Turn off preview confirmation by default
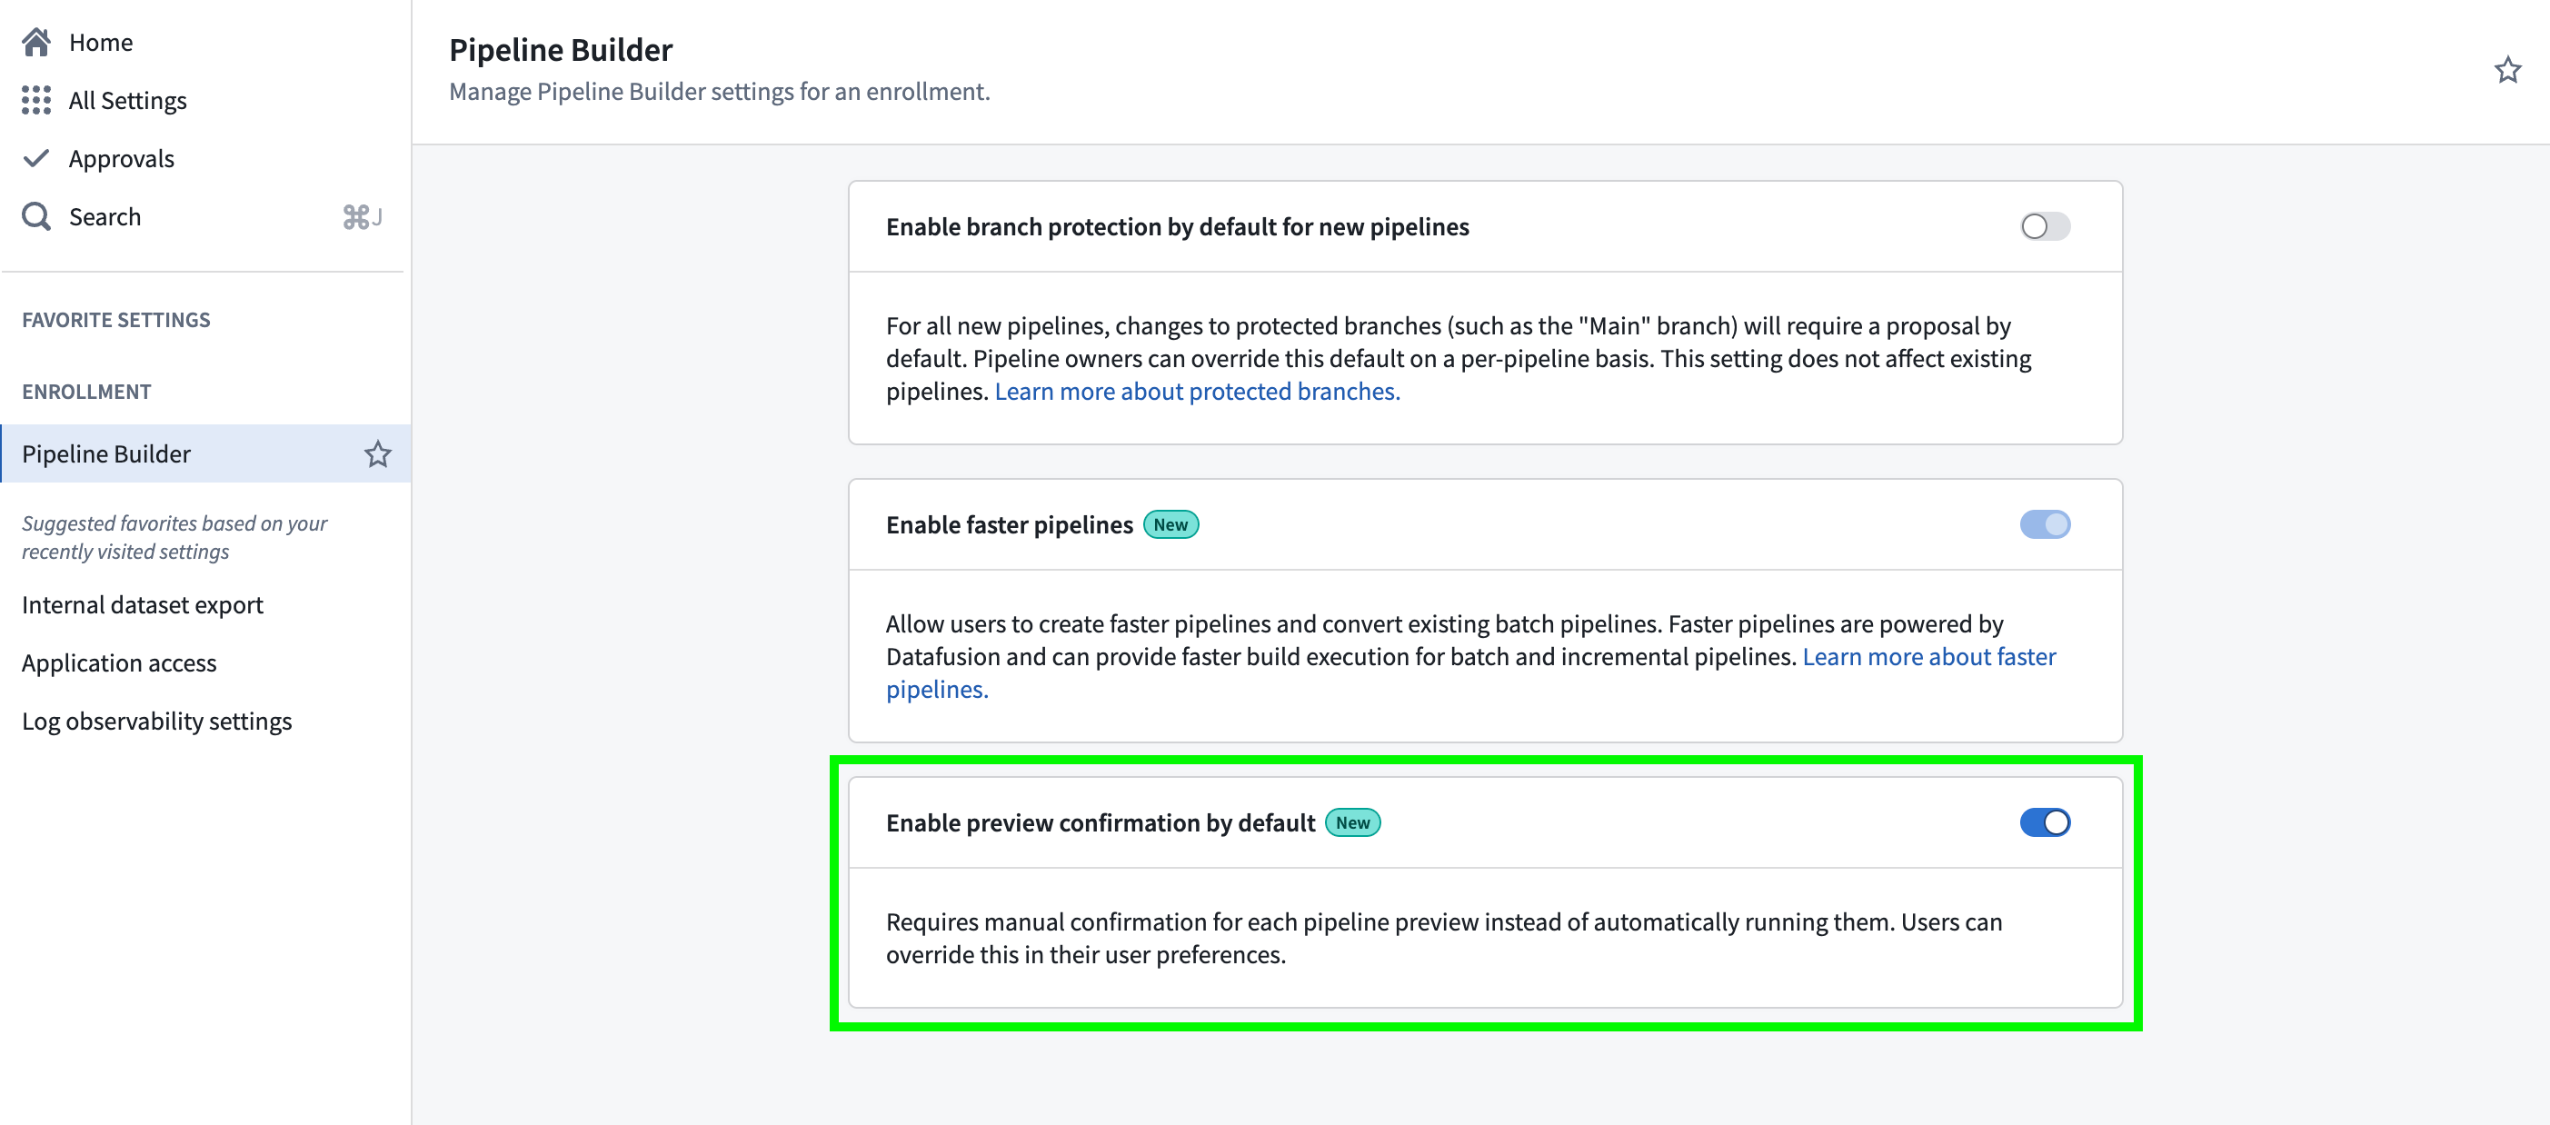This screenshot has width=2550, height=1125. (x=2044, y=822)
